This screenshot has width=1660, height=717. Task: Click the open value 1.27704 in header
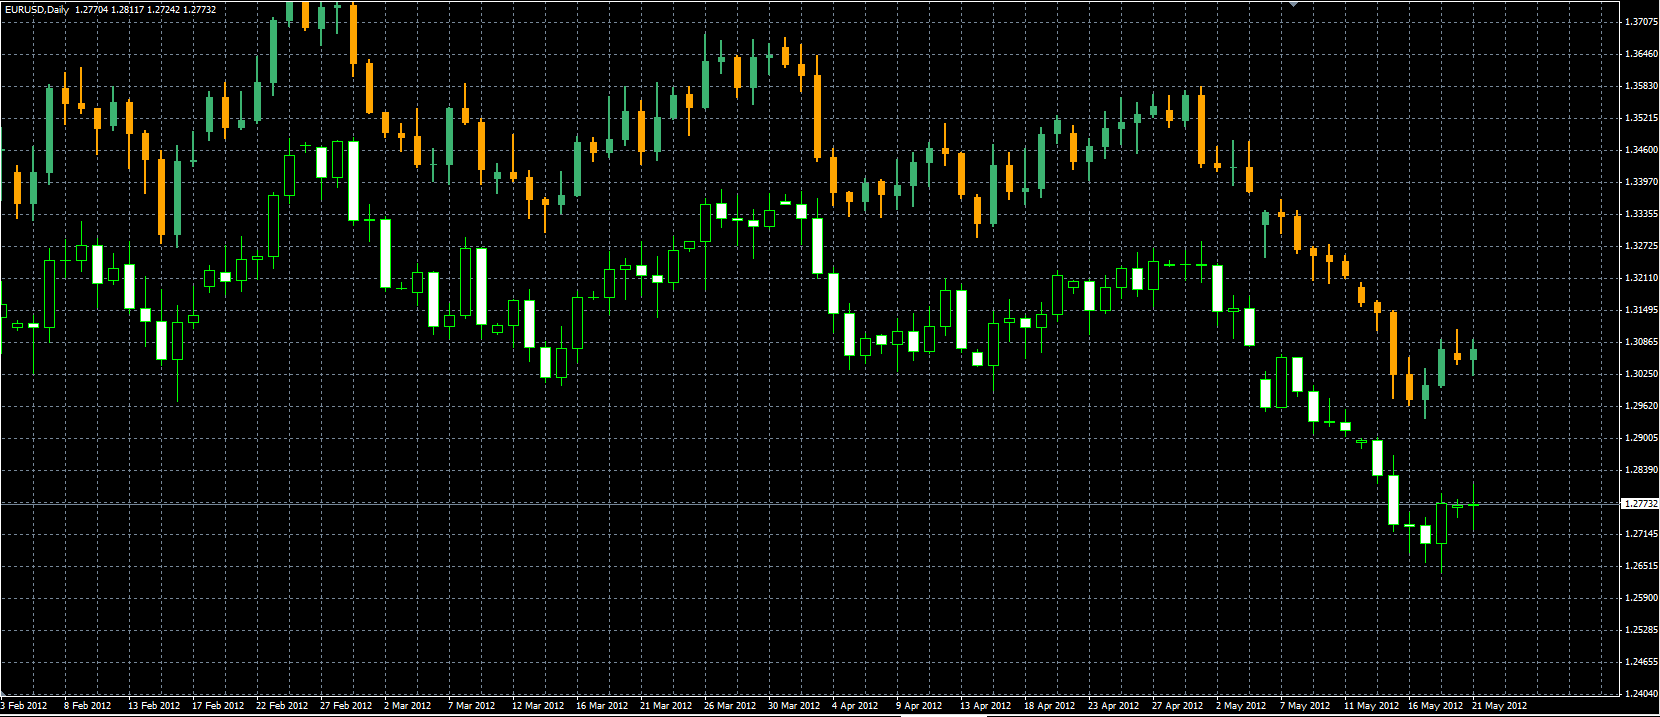[92, 10]
